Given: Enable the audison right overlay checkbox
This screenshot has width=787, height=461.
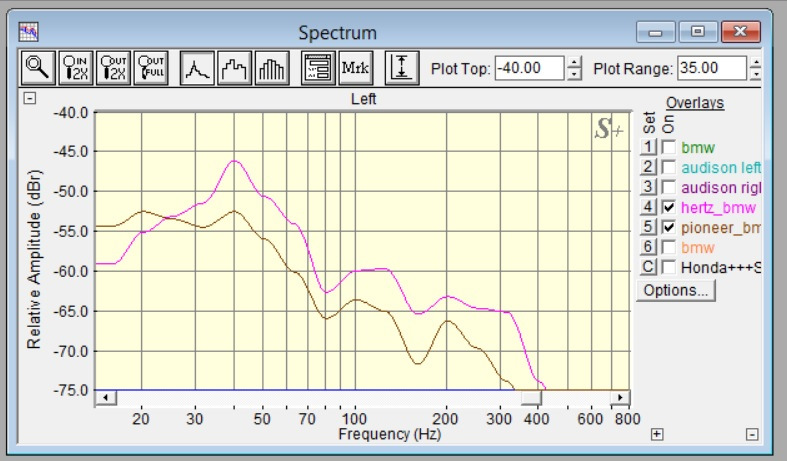Looking at the screenshot, I should coord(668,187).
